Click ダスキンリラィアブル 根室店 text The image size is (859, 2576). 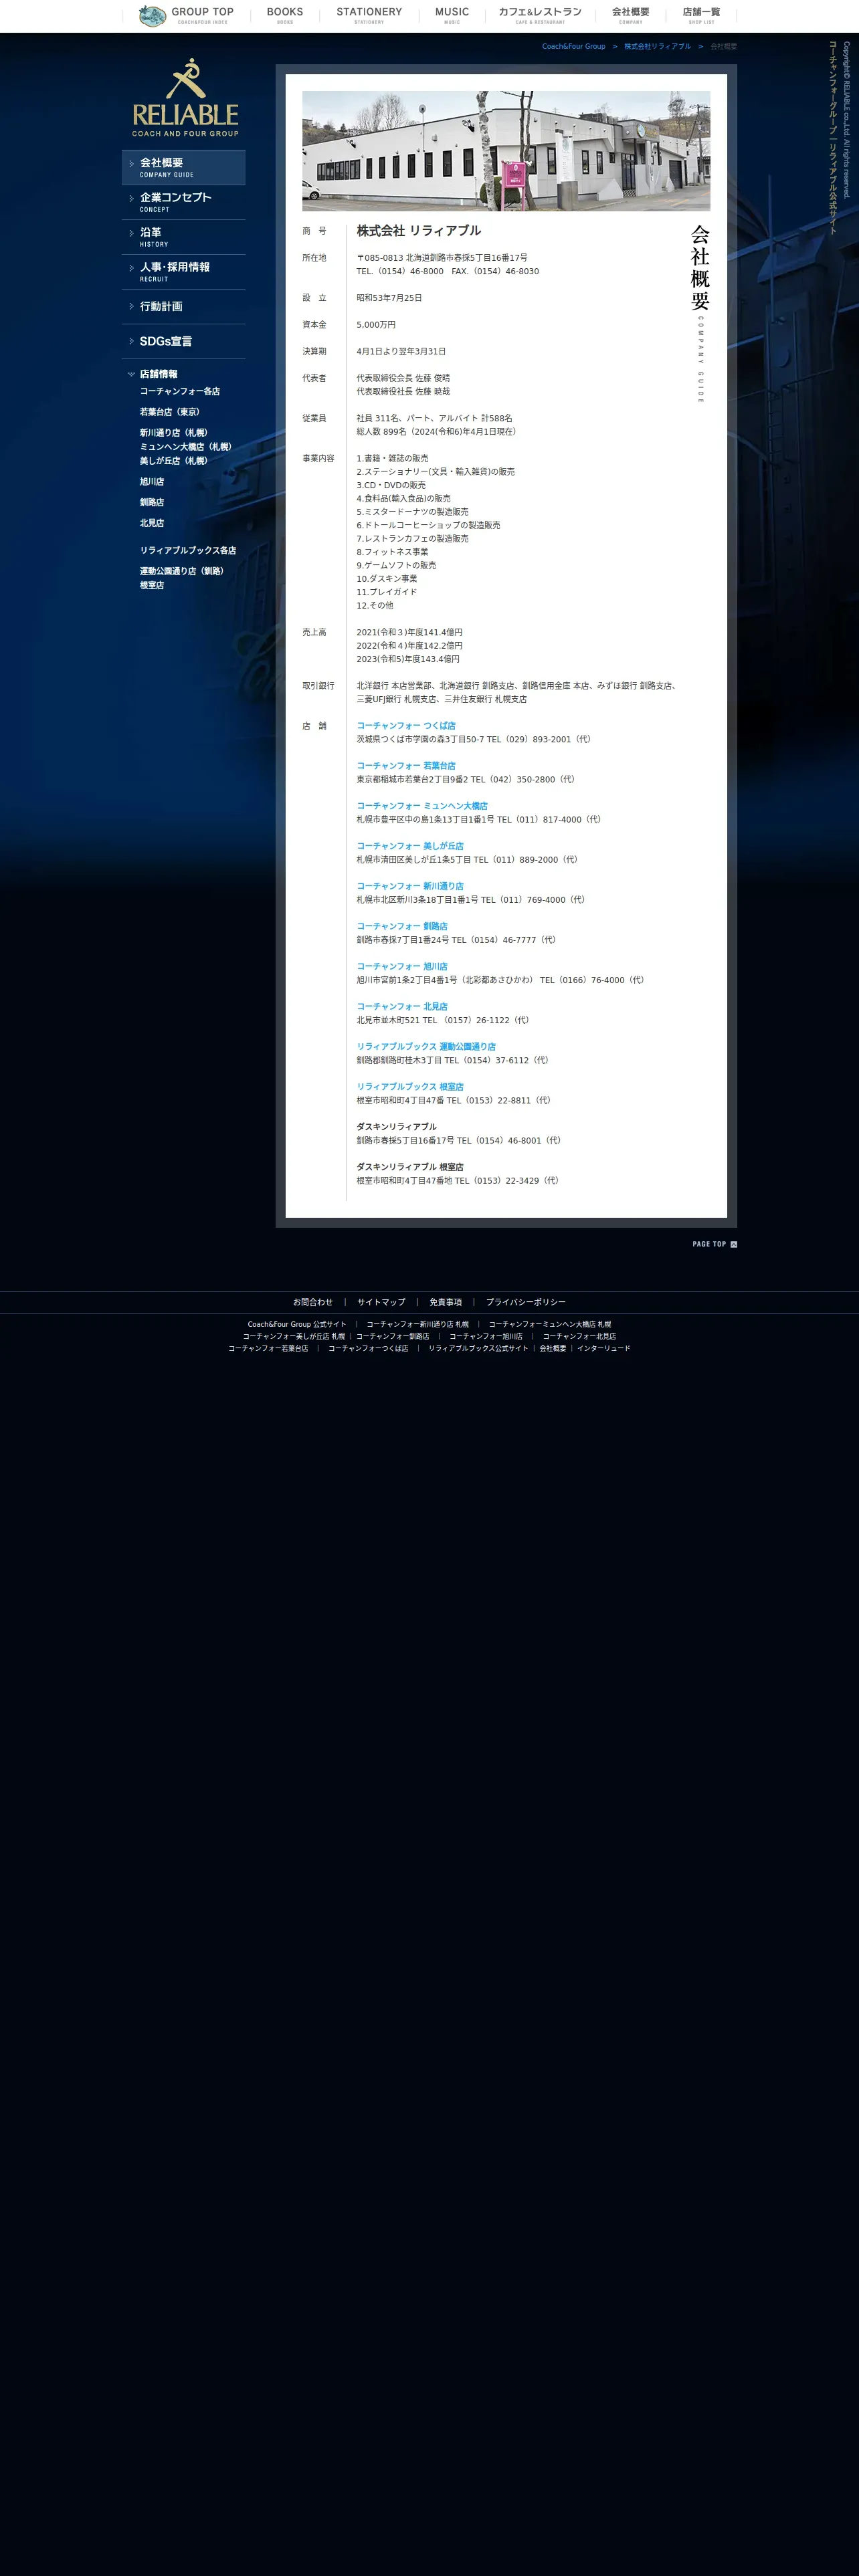point(410,1167)
